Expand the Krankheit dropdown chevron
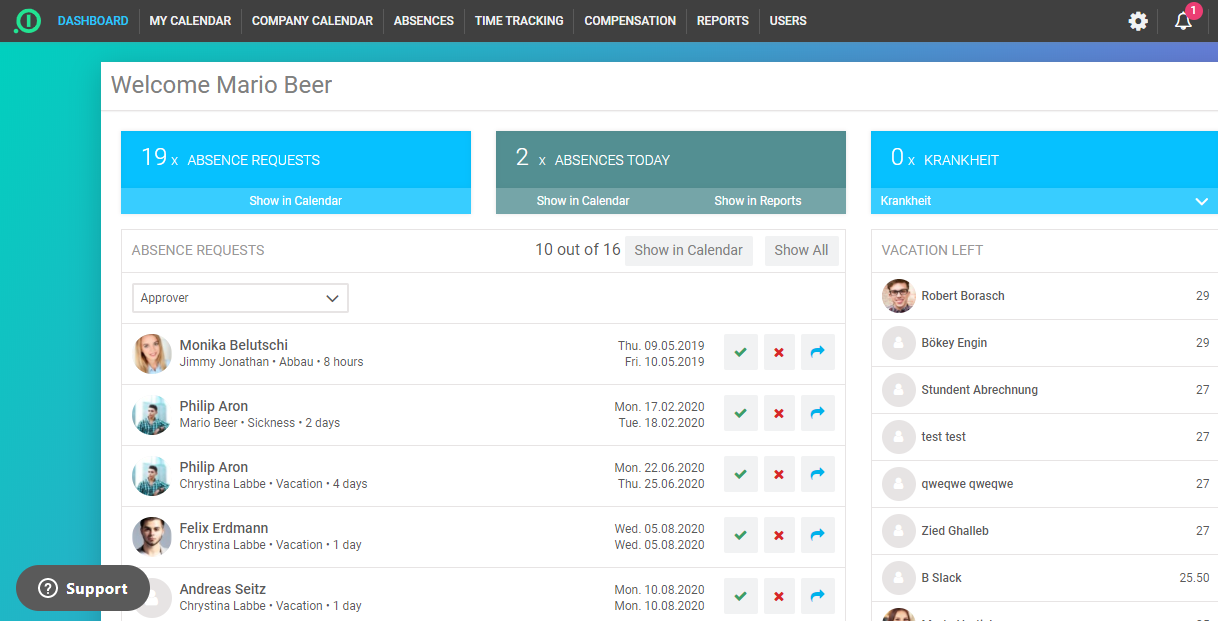Viewport: 1218px width, 621px height. pyautogui.click(x=1202, y=201)
